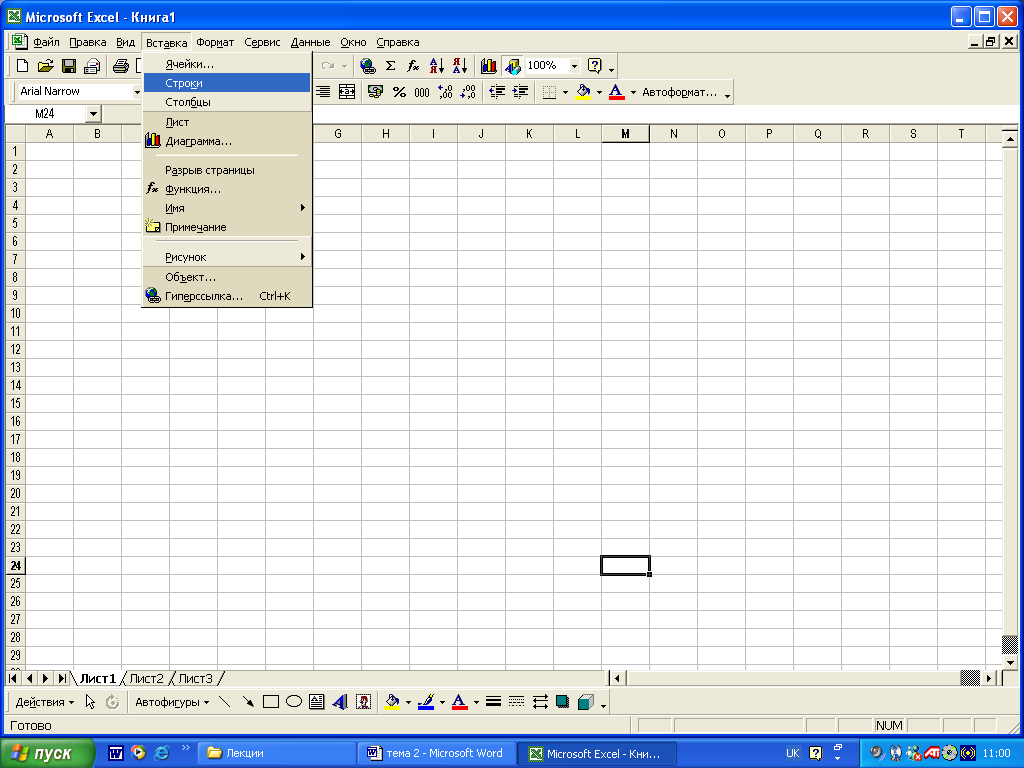This screenshot has height=768, width=1024.
Task: Apply red font color on formatting toolbar
Action: coord(616,92)
